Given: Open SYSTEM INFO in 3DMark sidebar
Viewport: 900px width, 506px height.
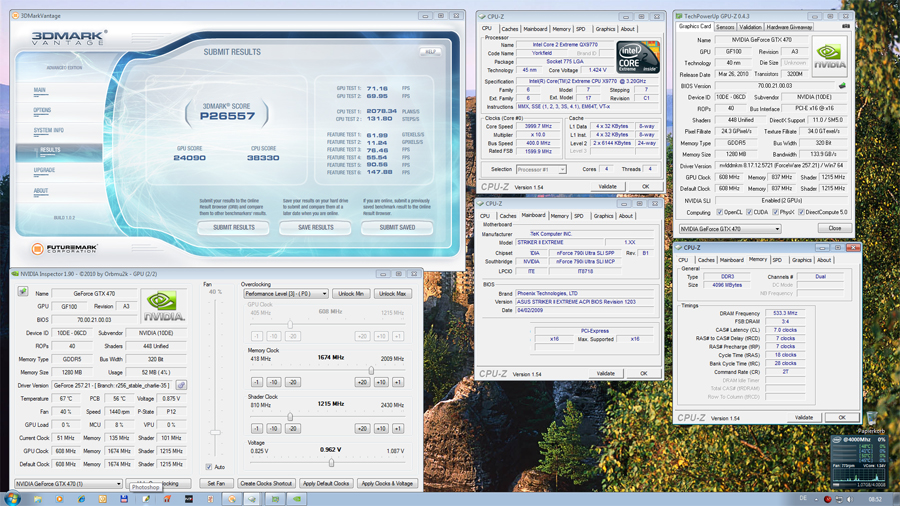Looking at the screenshot, I should [49, 130].
